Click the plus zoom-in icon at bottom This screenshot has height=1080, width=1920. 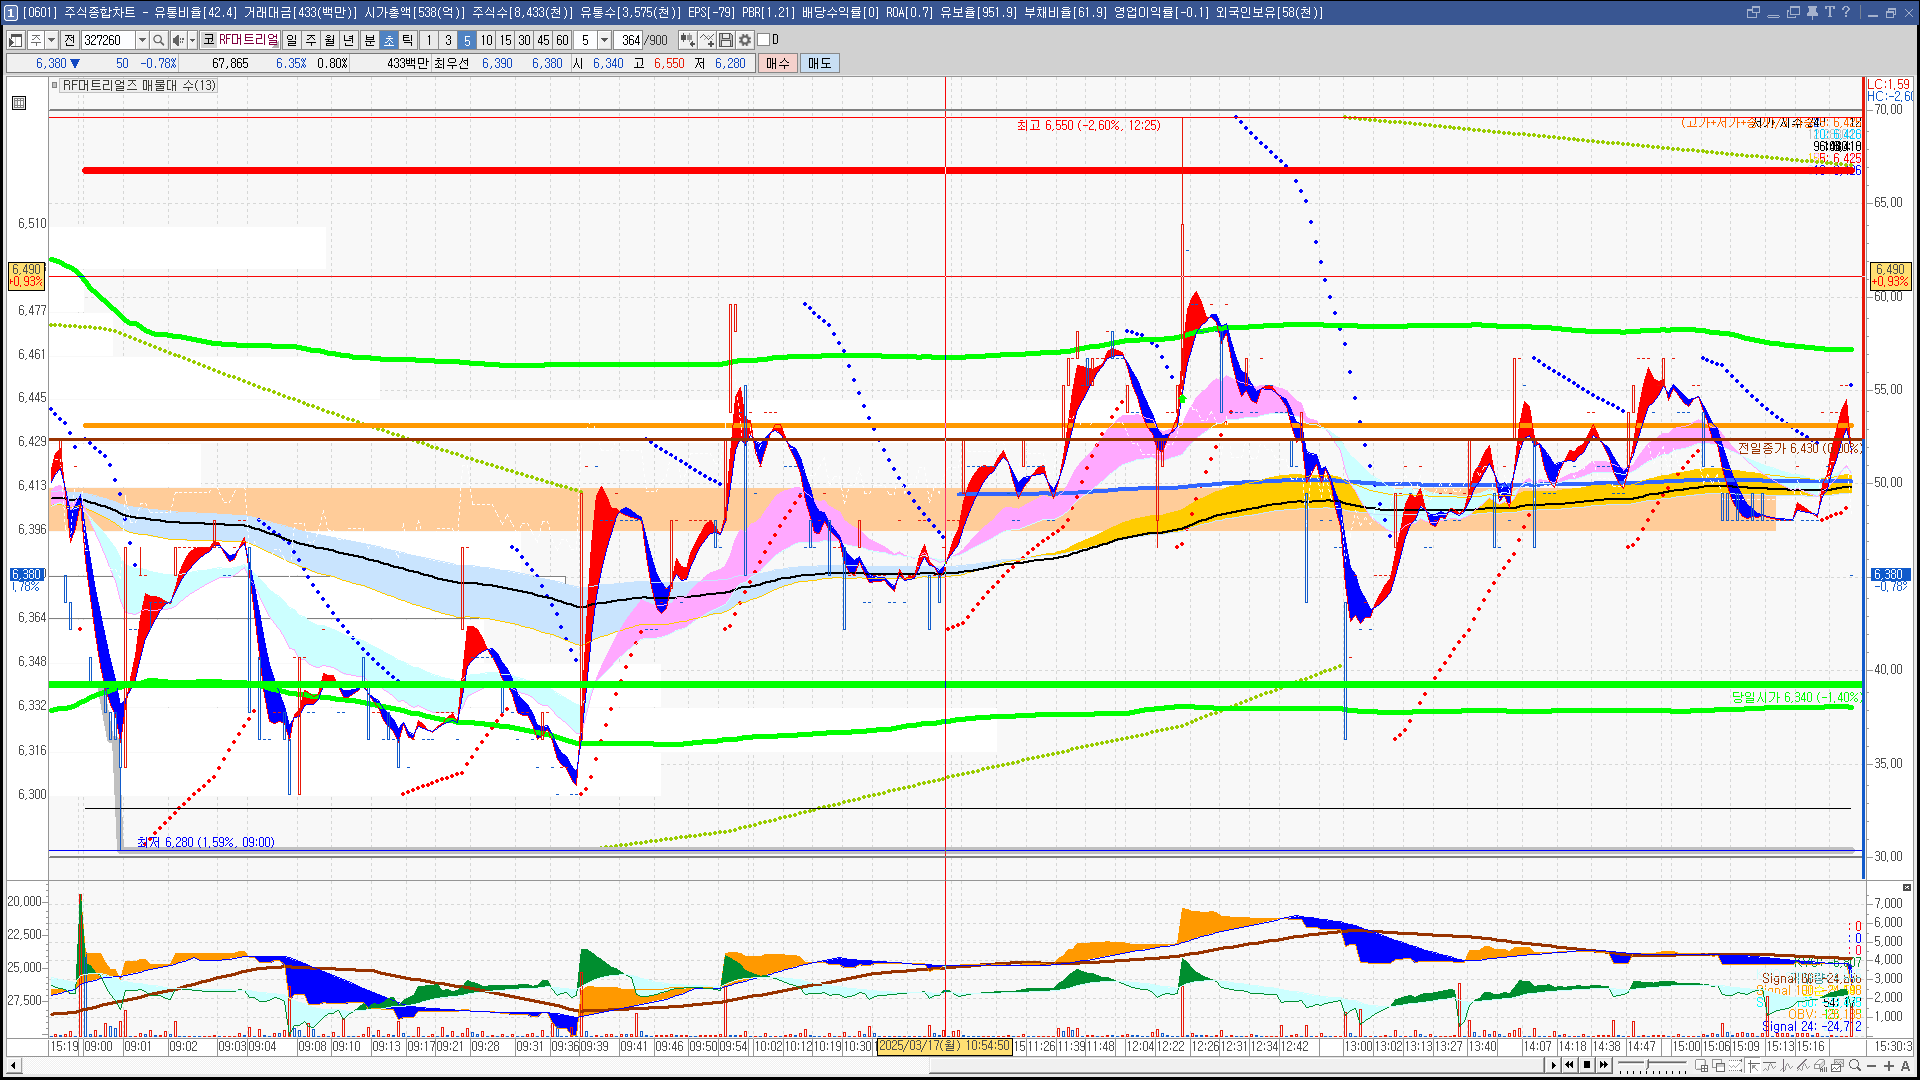tap(1889, 1065)
